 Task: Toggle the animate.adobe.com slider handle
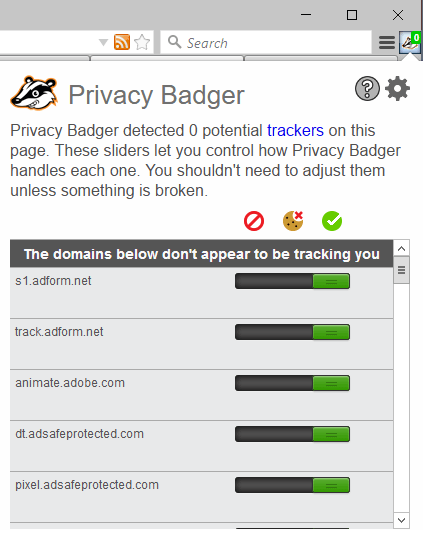coord(331,383)
